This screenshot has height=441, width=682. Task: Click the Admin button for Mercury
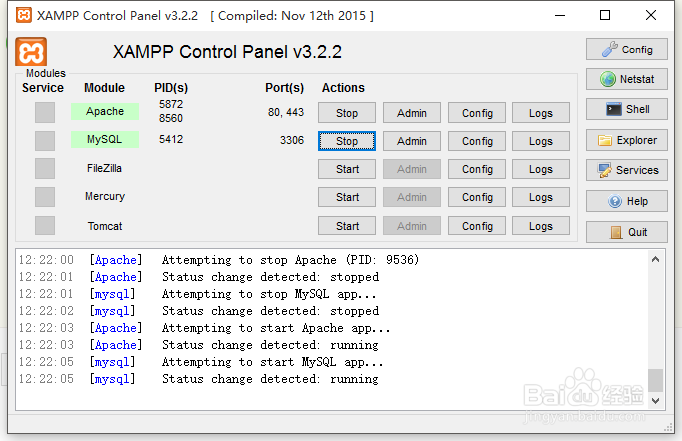[x=411, y=197]
